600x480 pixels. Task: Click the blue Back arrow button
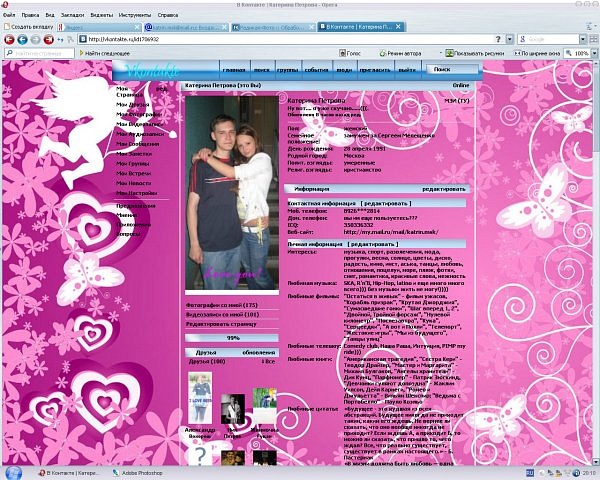22,39
